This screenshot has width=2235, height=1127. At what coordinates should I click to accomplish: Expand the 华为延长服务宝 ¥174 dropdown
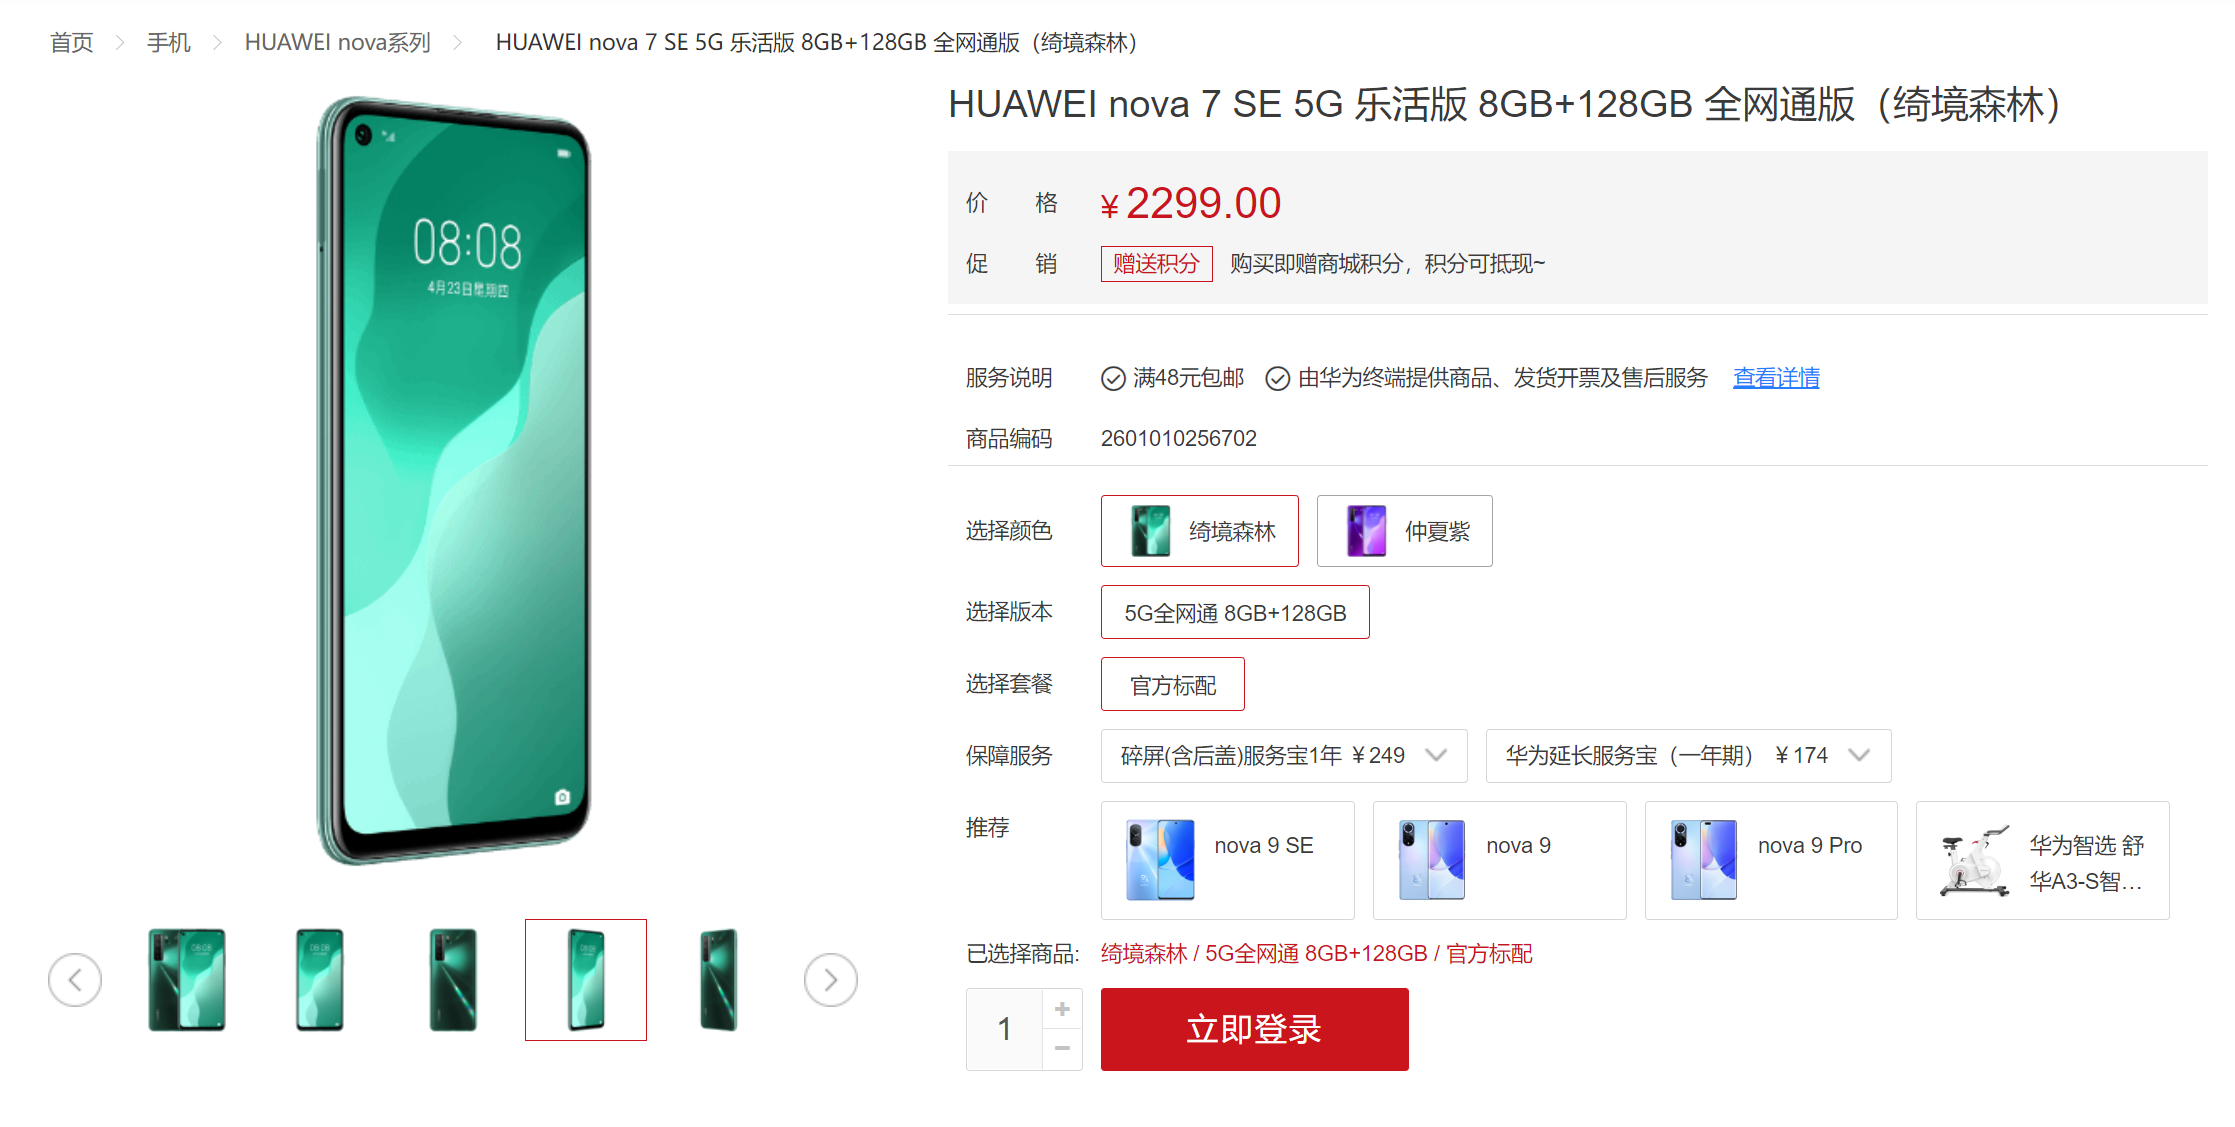click(x=1689, y=756)
